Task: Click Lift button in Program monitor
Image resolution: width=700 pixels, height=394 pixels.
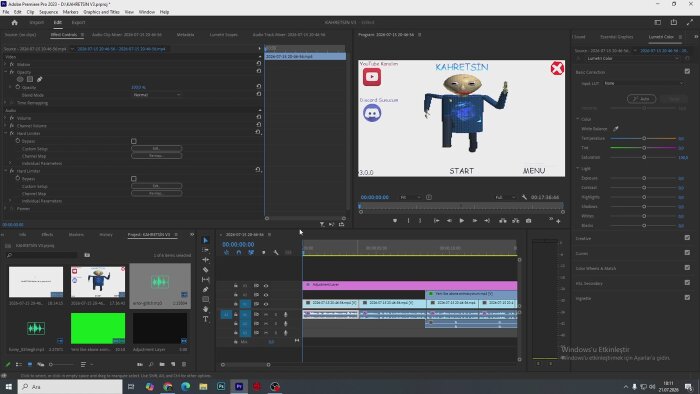Action: click(503, 220)
